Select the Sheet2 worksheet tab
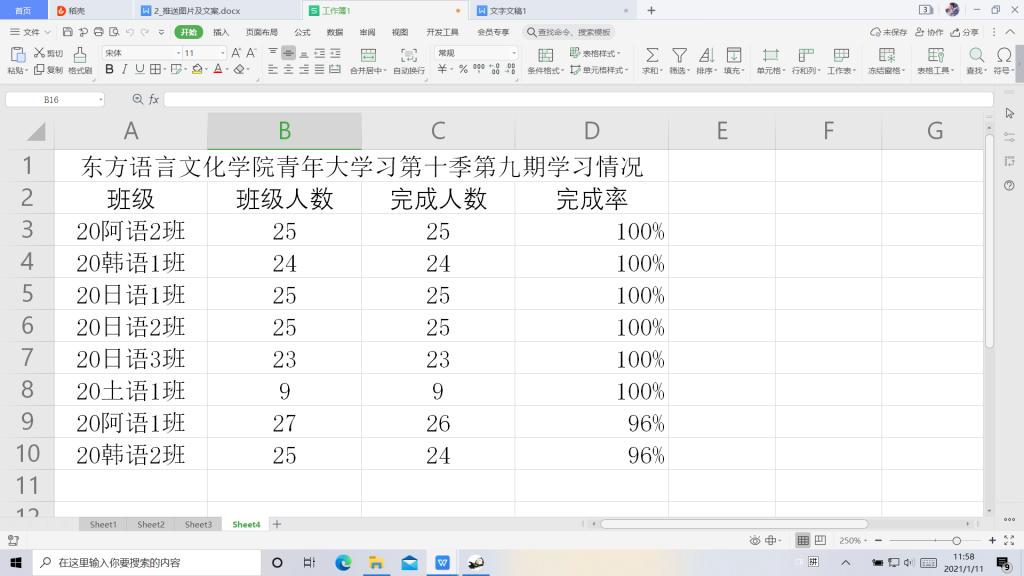The image size is (1024, 576). pyautogui.click(x=151, y=524)
